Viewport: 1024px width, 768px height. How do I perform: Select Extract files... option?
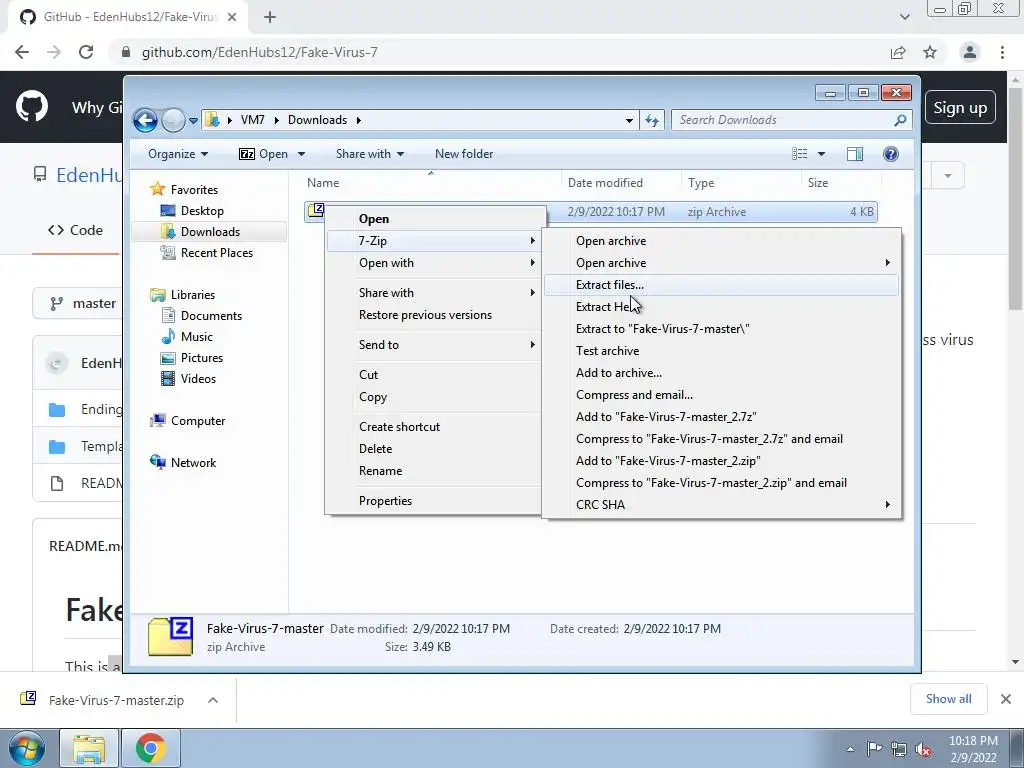coord(722,285)
